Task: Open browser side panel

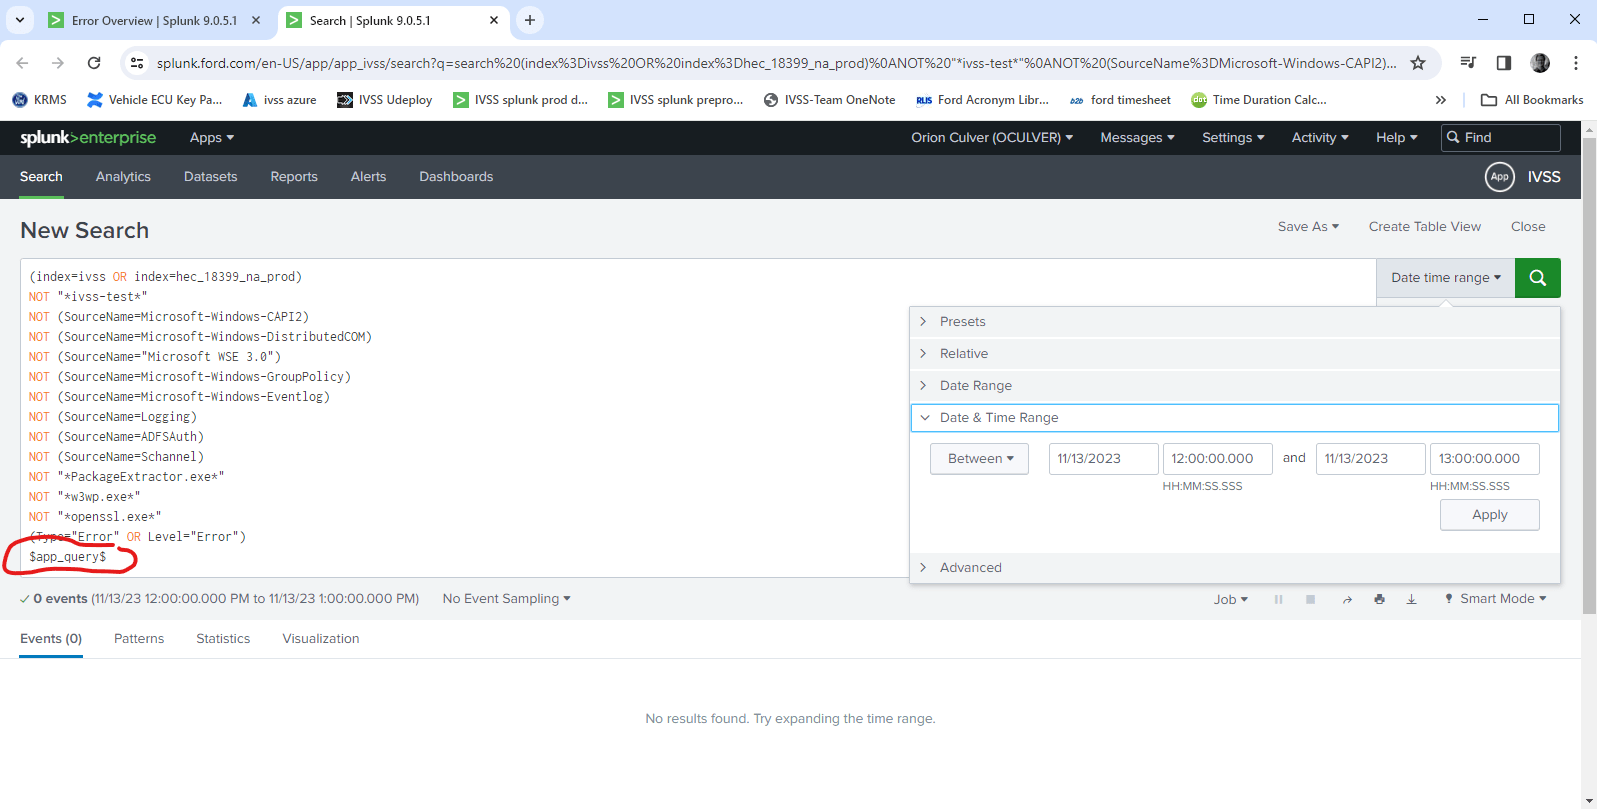Action: [1503, 63]
